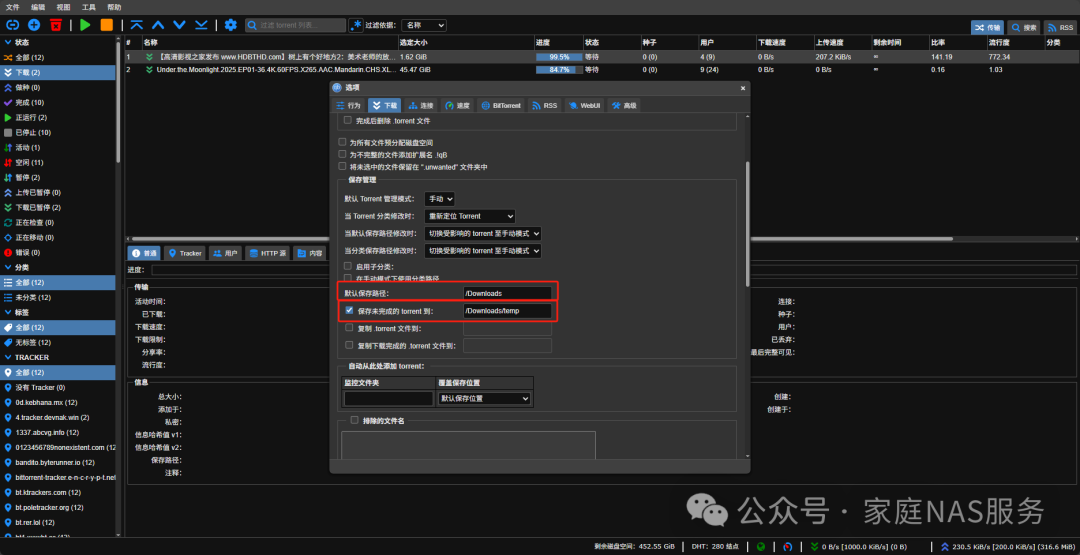1080x555 pixels.
Task: Enable 完成后删除 .torrent 文件 checkbox
Action: coord(348,121)
